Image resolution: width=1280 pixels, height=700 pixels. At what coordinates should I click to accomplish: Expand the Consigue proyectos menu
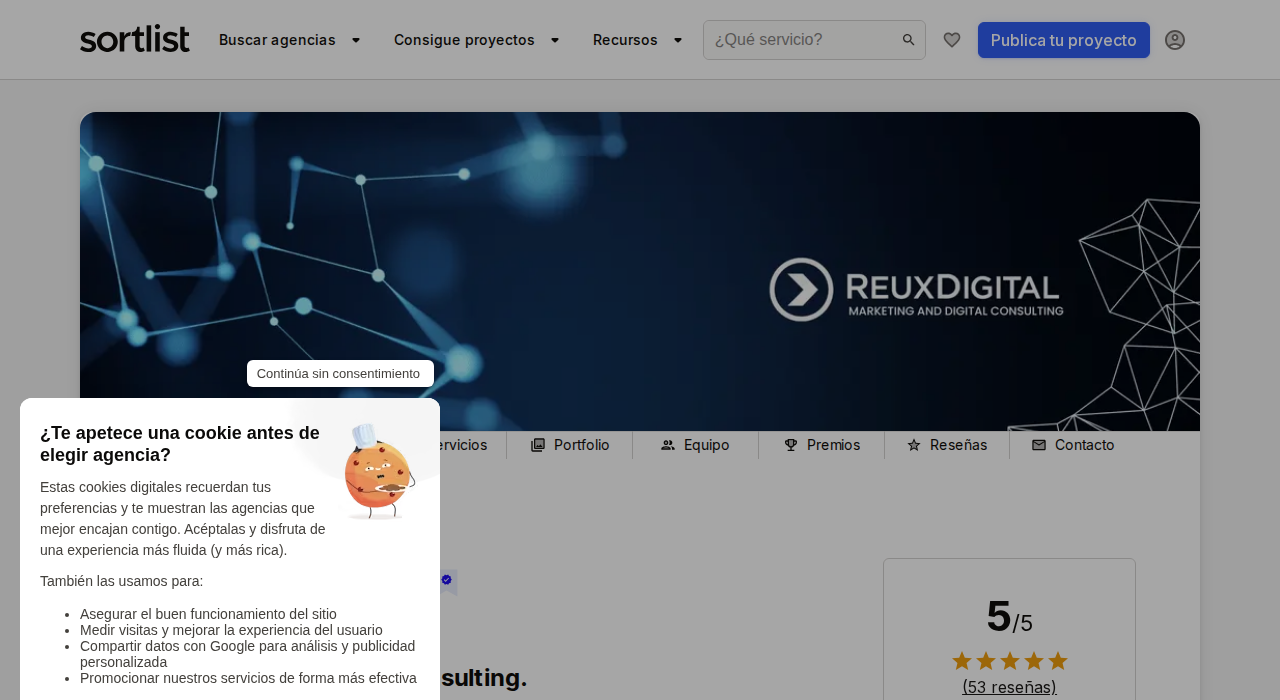(x=477, y=40)
